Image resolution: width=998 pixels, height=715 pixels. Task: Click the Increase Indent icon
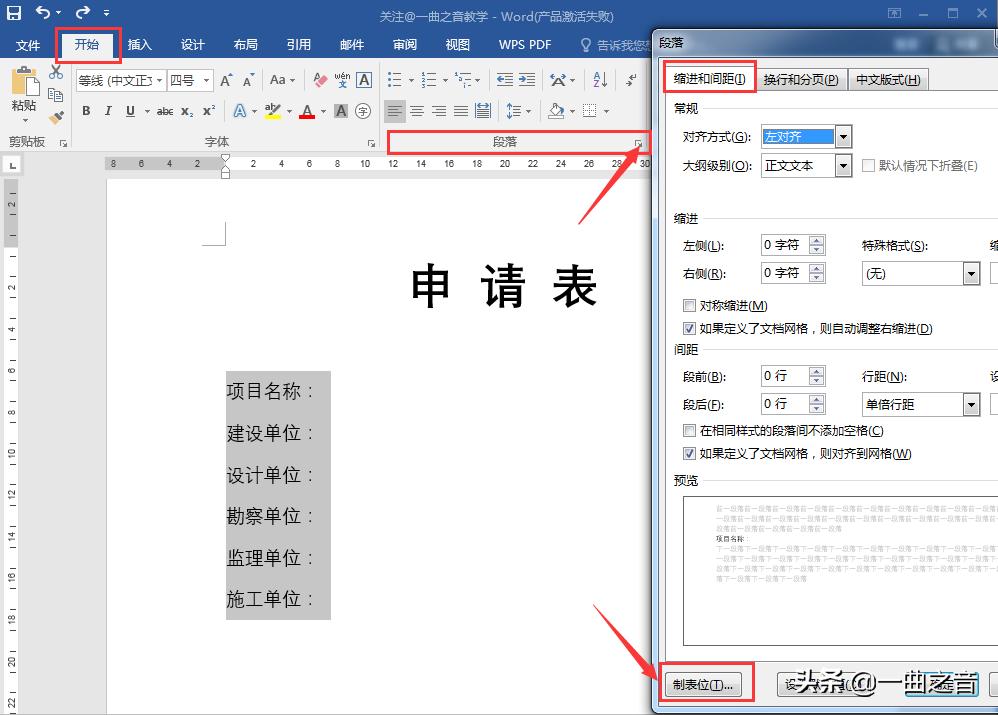[528, 78]
